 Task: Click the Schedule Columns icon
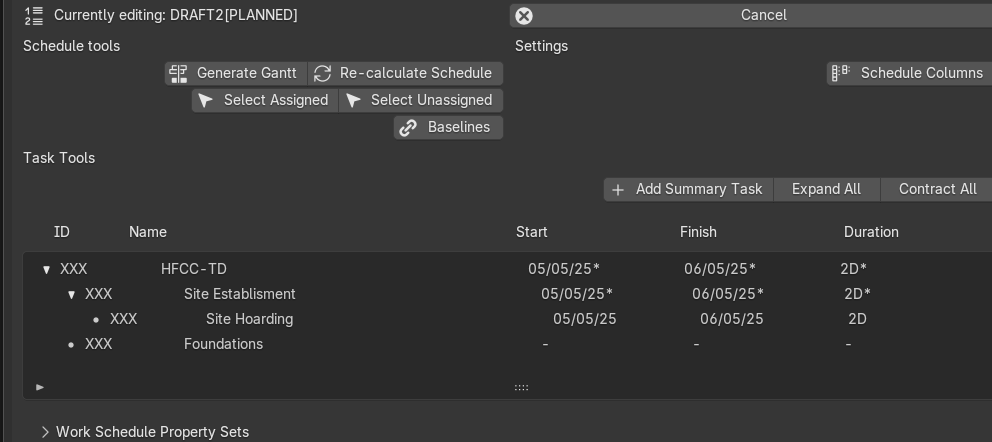tap(840, 73)
